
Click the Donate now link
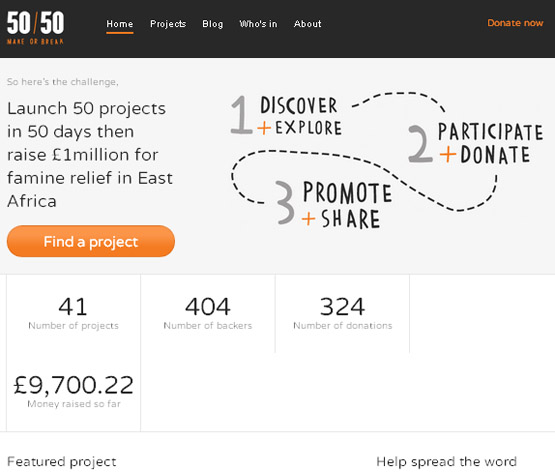click(x=515, y=23)
